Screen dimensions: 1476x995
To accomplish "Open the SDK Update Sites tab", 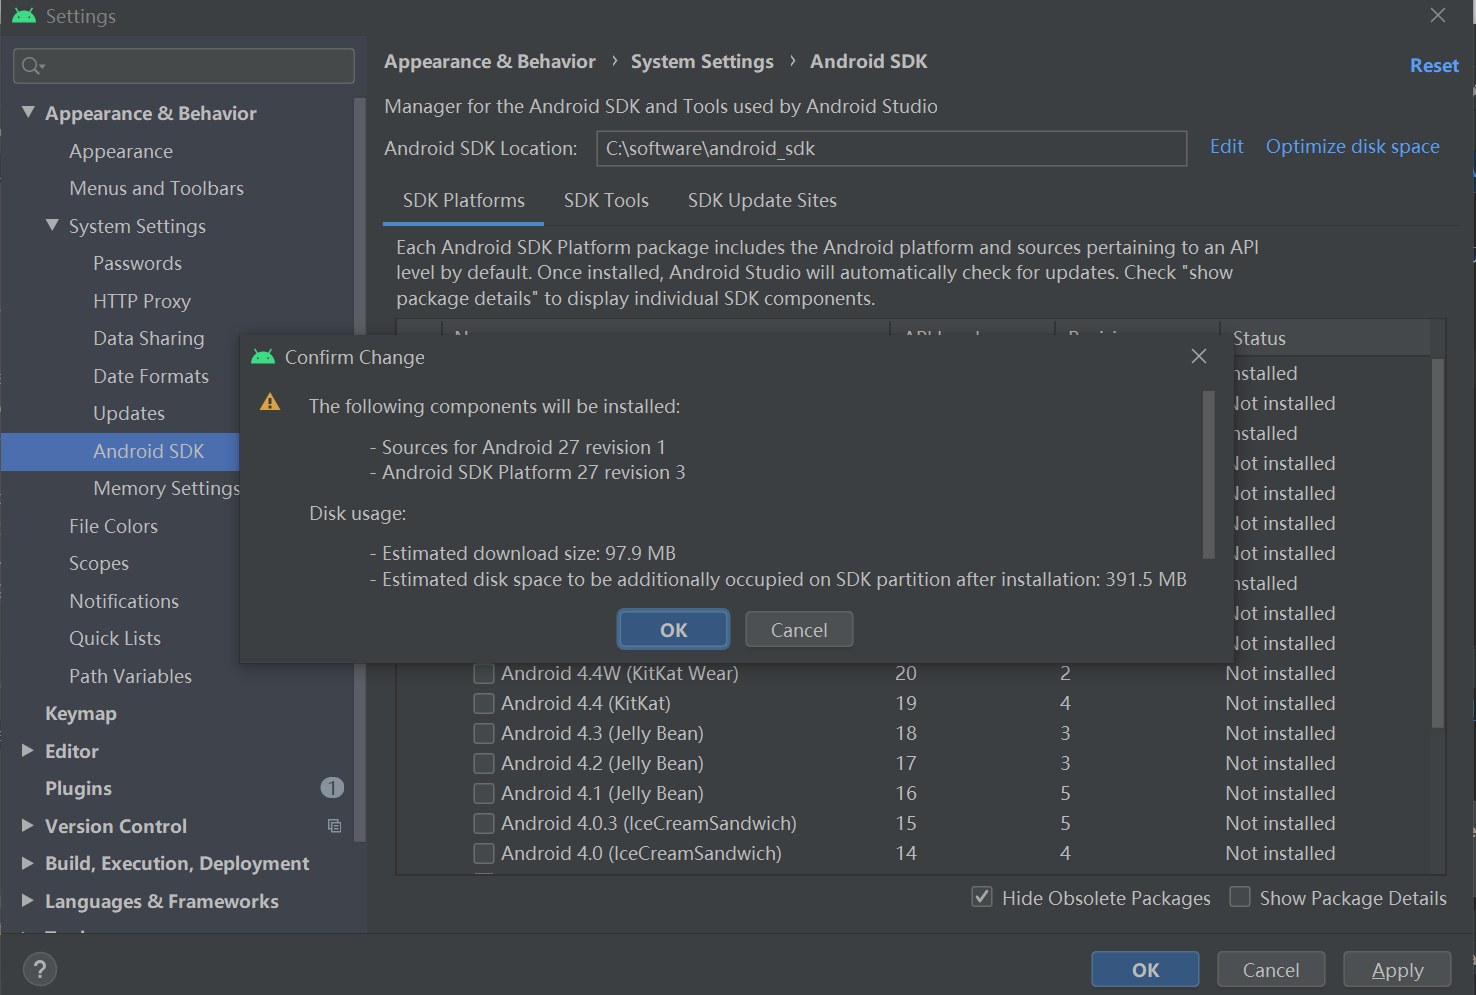I will pyautogui.click(x=762, y=201).
